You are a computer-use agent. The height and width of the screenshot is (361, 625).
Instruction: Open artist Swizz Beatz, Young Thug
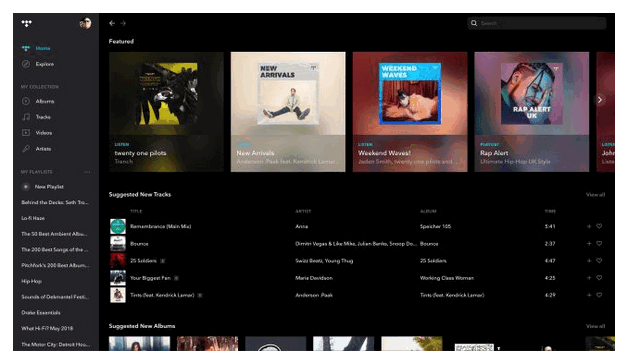coord(324,261)
